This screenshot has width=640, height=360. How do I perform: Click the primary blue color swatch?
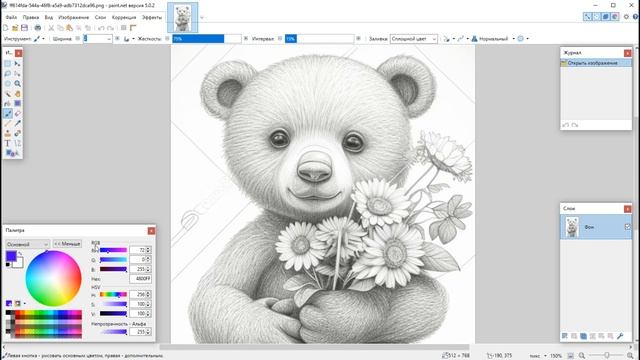tap(11, 256)
